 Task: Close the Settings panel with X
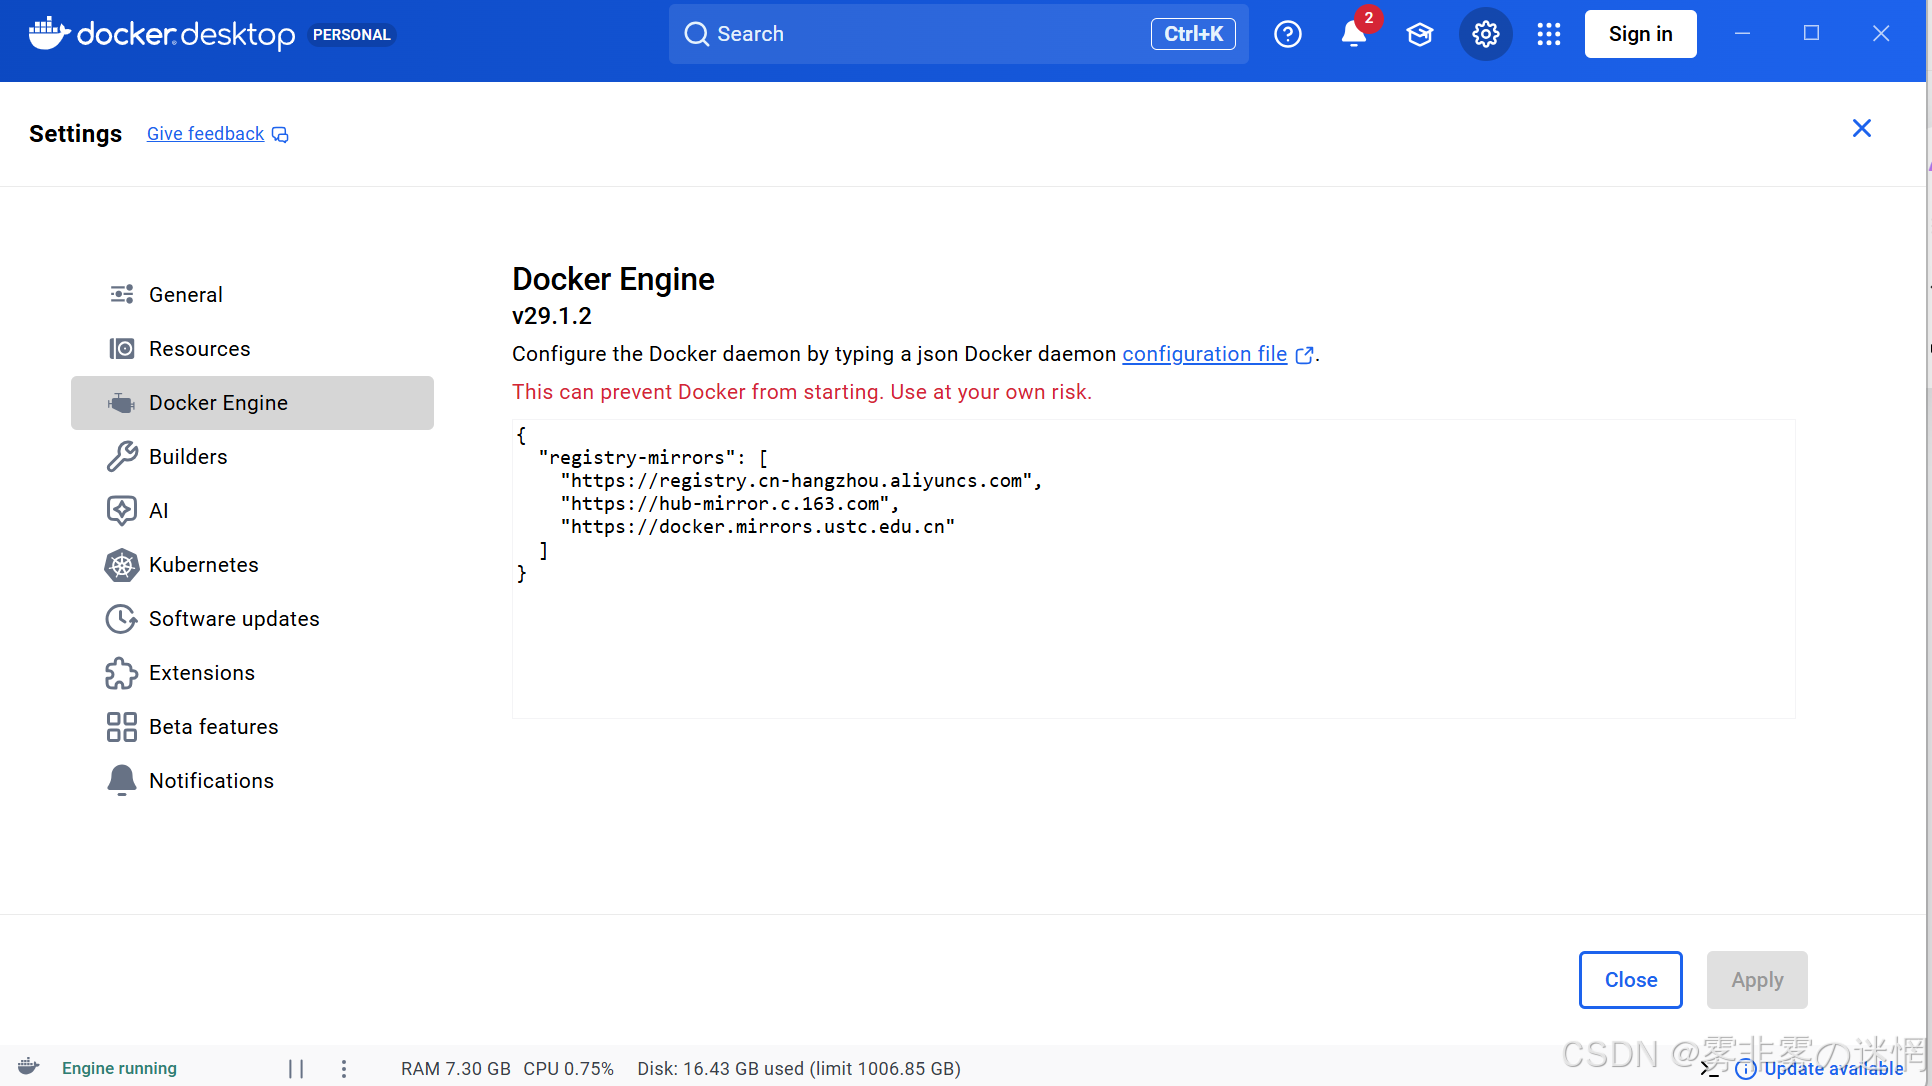click(1861, 128)
